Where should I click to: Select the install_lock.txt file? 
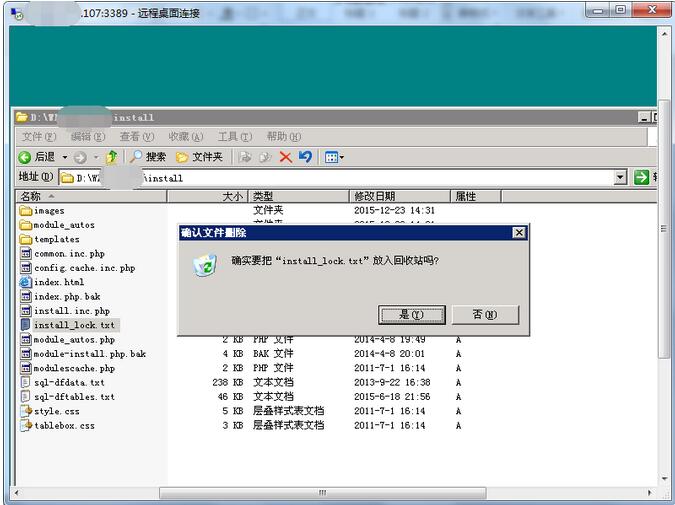tap(74, 325)
